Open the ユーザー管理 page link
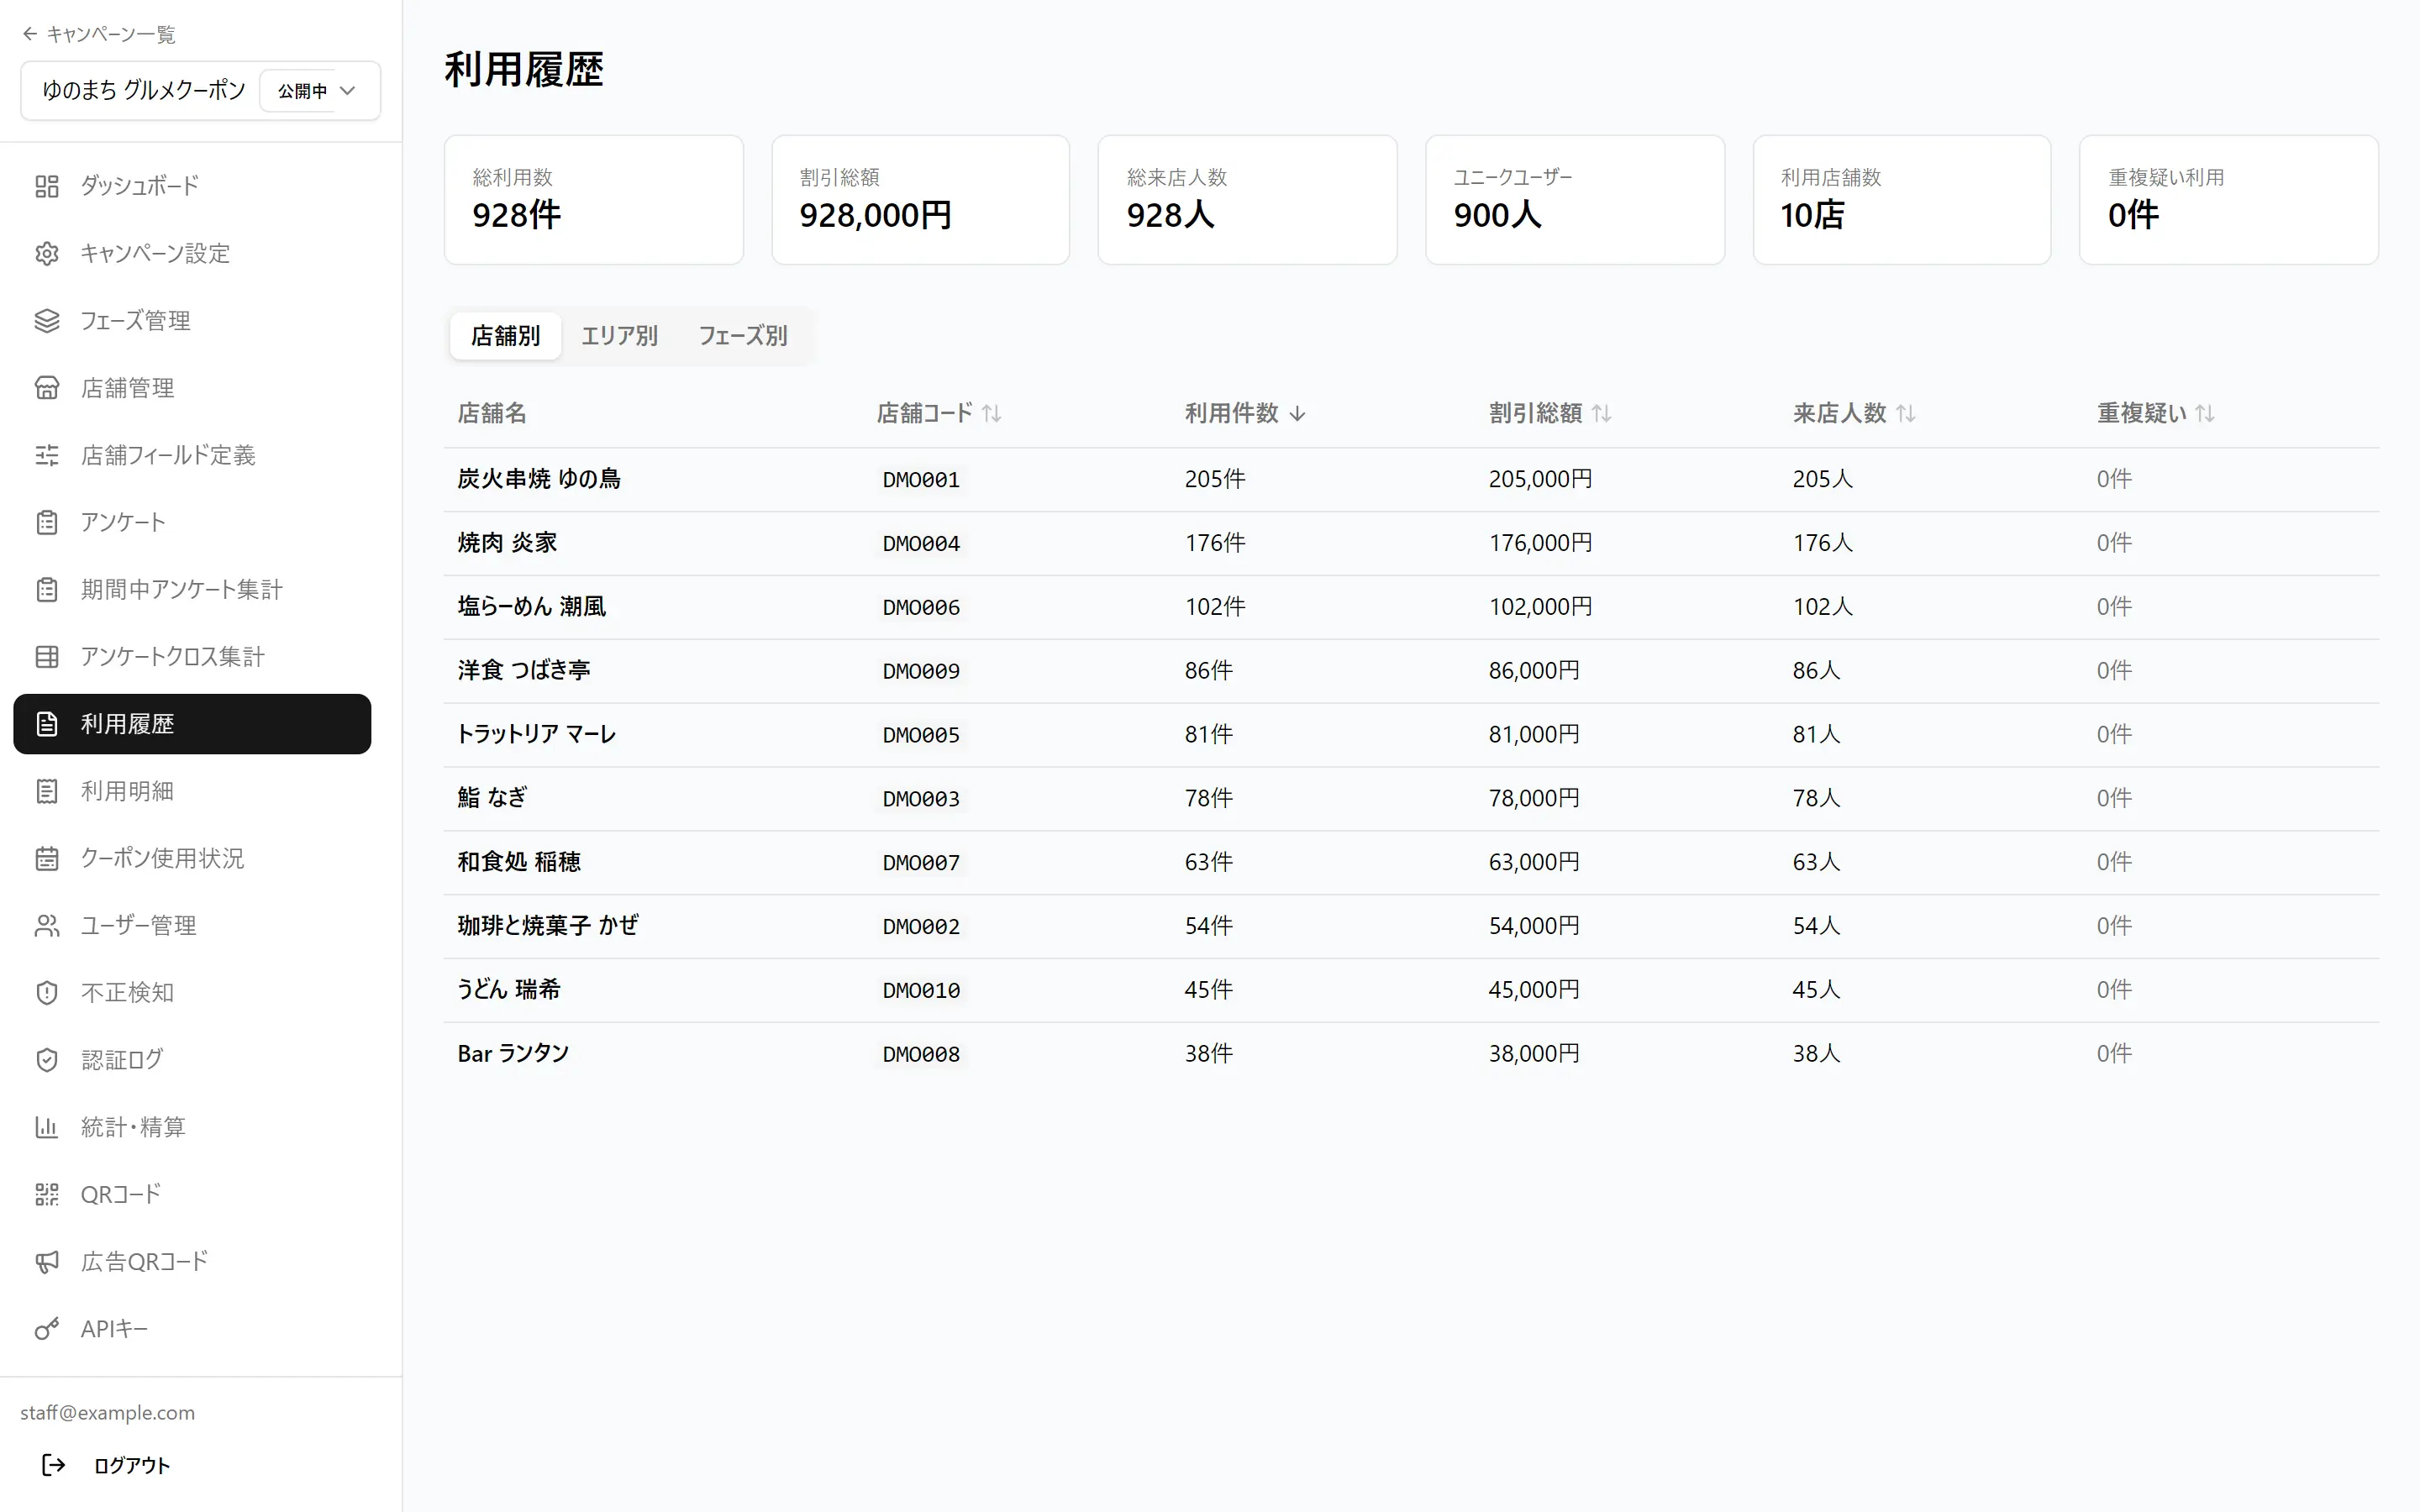The image size is (2420, 1512). click(192, 926)
